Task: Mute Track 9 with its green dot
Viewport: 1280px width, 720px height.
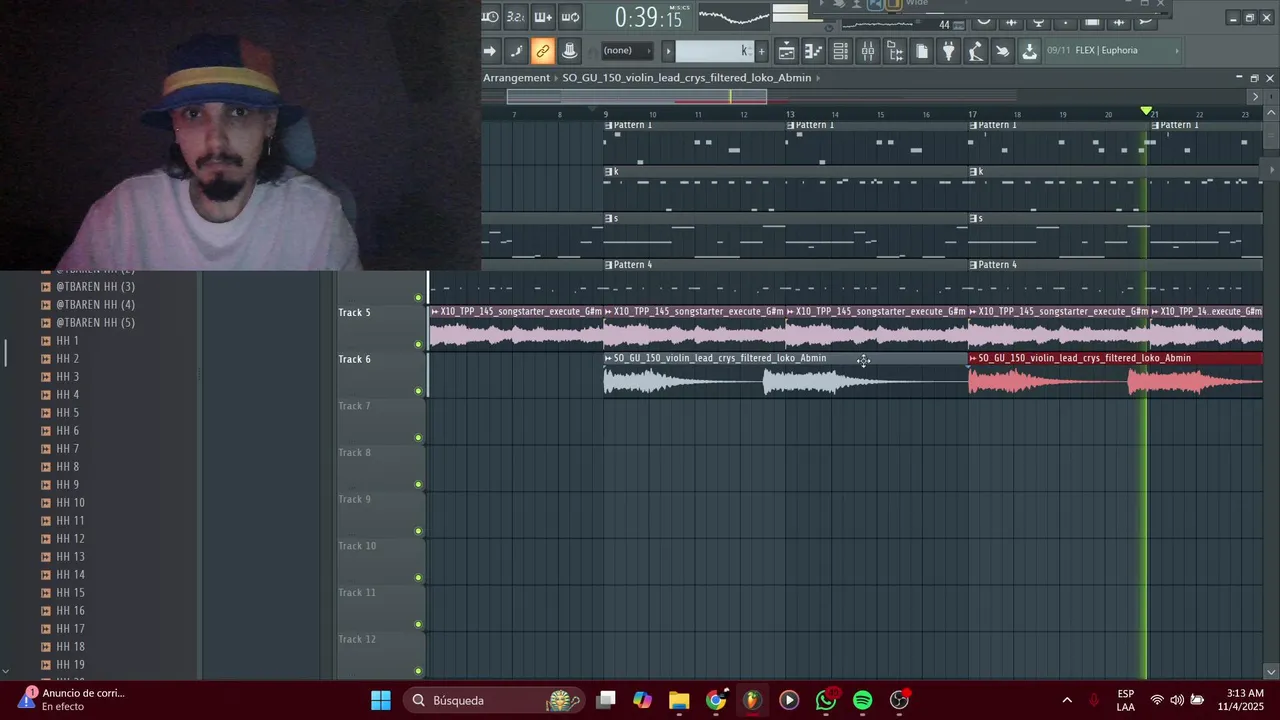Action: 418,531
